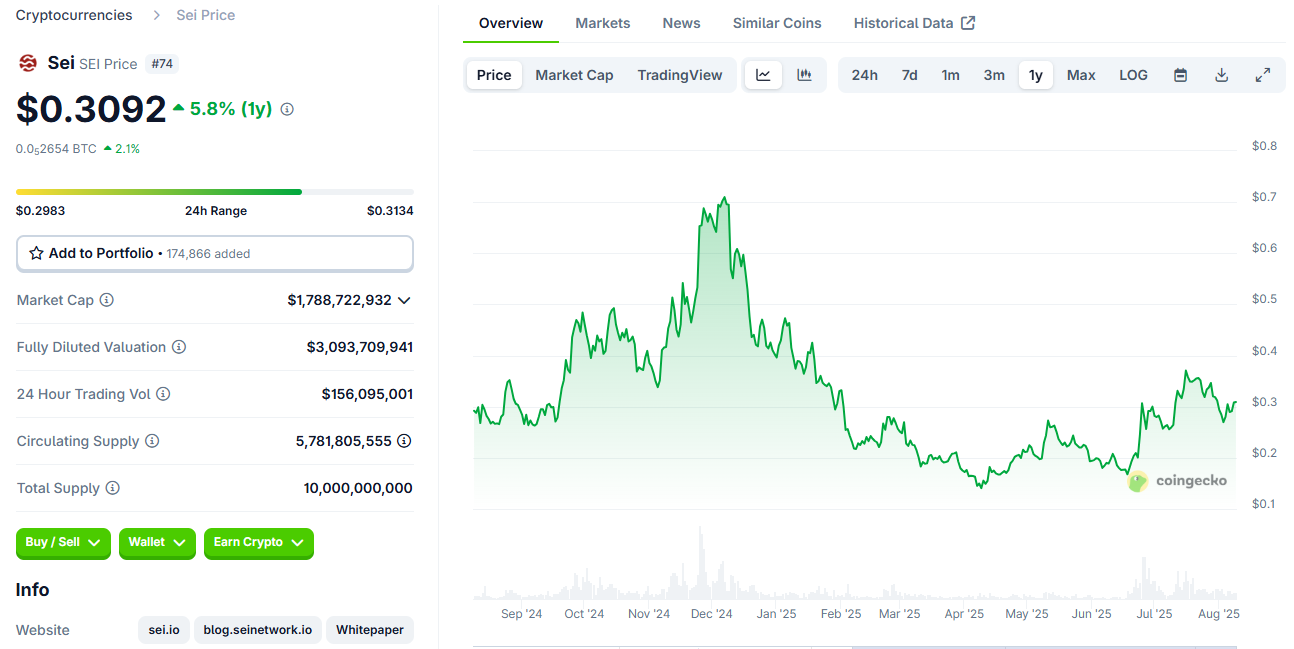Download chart data icon

[1221, 75]
